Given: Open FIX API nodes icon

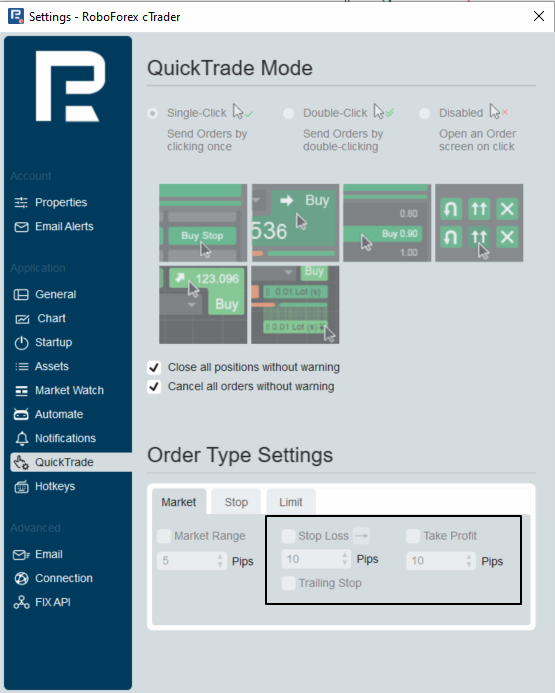Looking at the screenshot, I should [21, 602].
